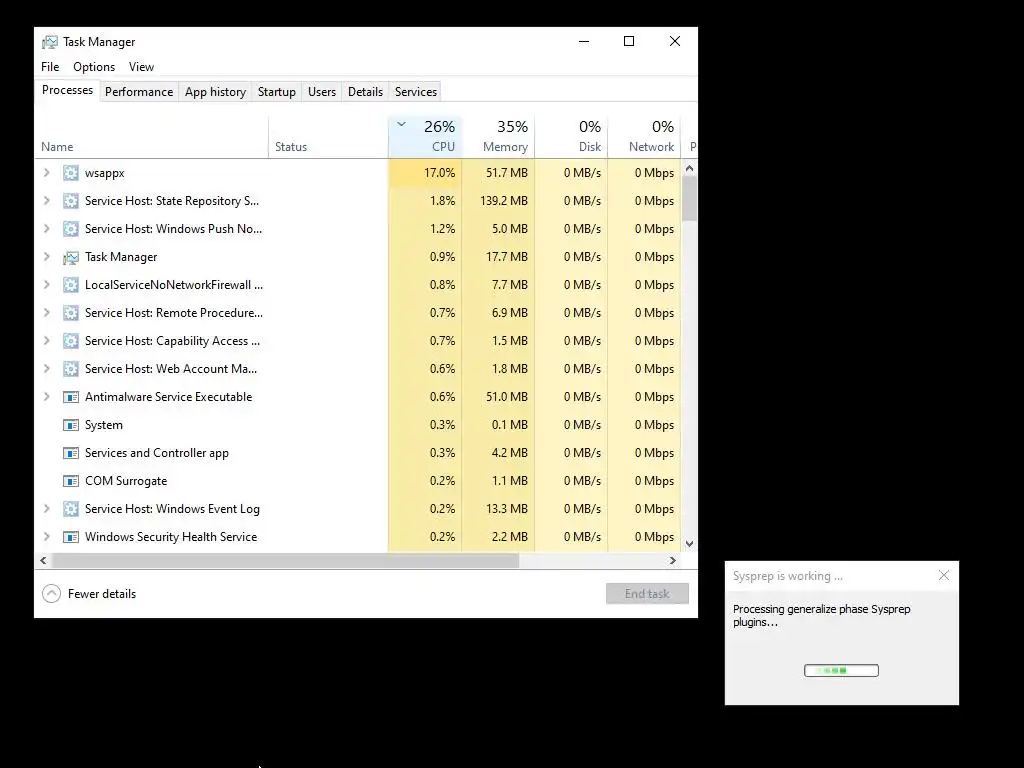Viewport: 1024px width, 768px height.
Task: Switch to the Details tab
Action: pos(365,92)
